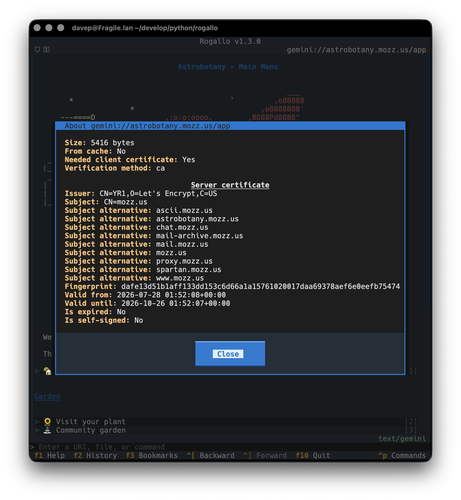Click Subject alternative ascii.mozz.us line
Viewport: 461px width, 500px height.
[139, 210]
